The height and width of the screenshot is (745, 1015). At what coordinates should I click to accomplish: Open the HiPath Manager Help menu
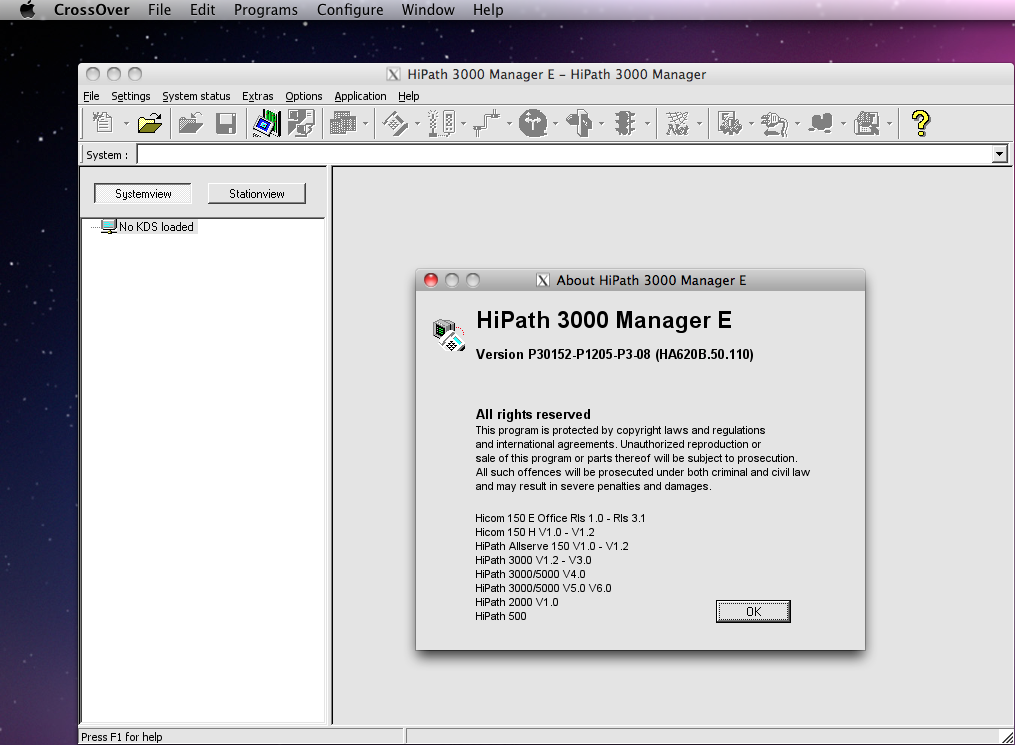tap(408, 96)
